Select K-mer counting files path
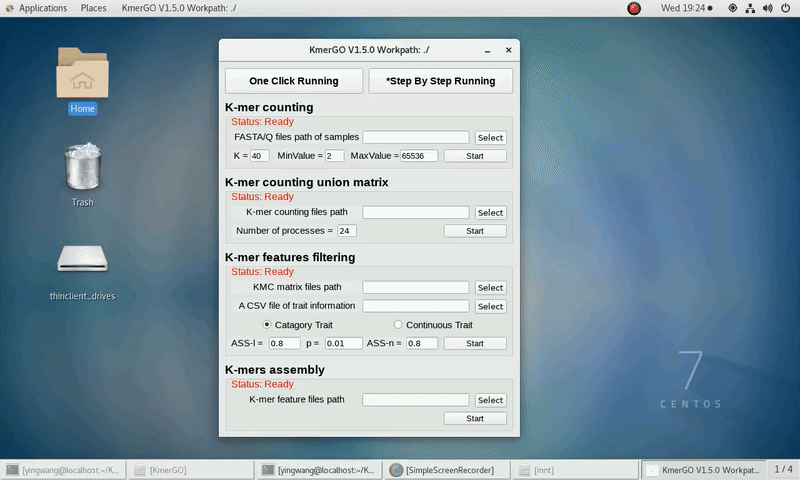The height and width of the screenshot is (480, 800). [490, 213]
